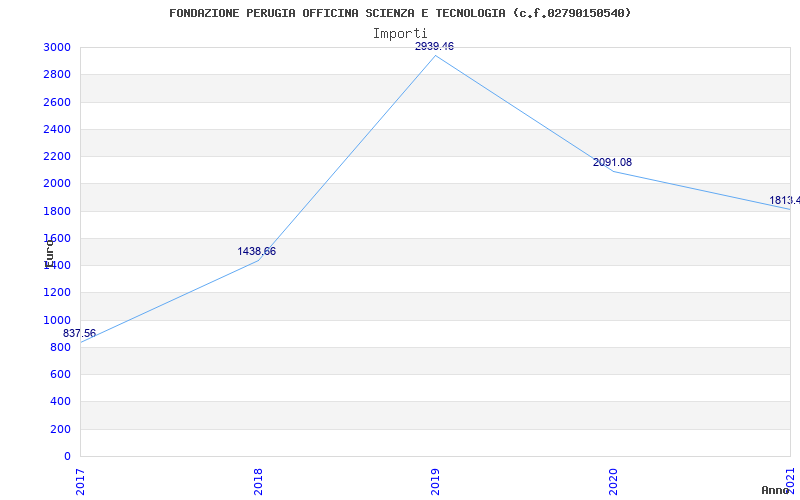The image size is (800, 500).
Task: Click the 0 y-axis tick label
Action: point(68,456)
